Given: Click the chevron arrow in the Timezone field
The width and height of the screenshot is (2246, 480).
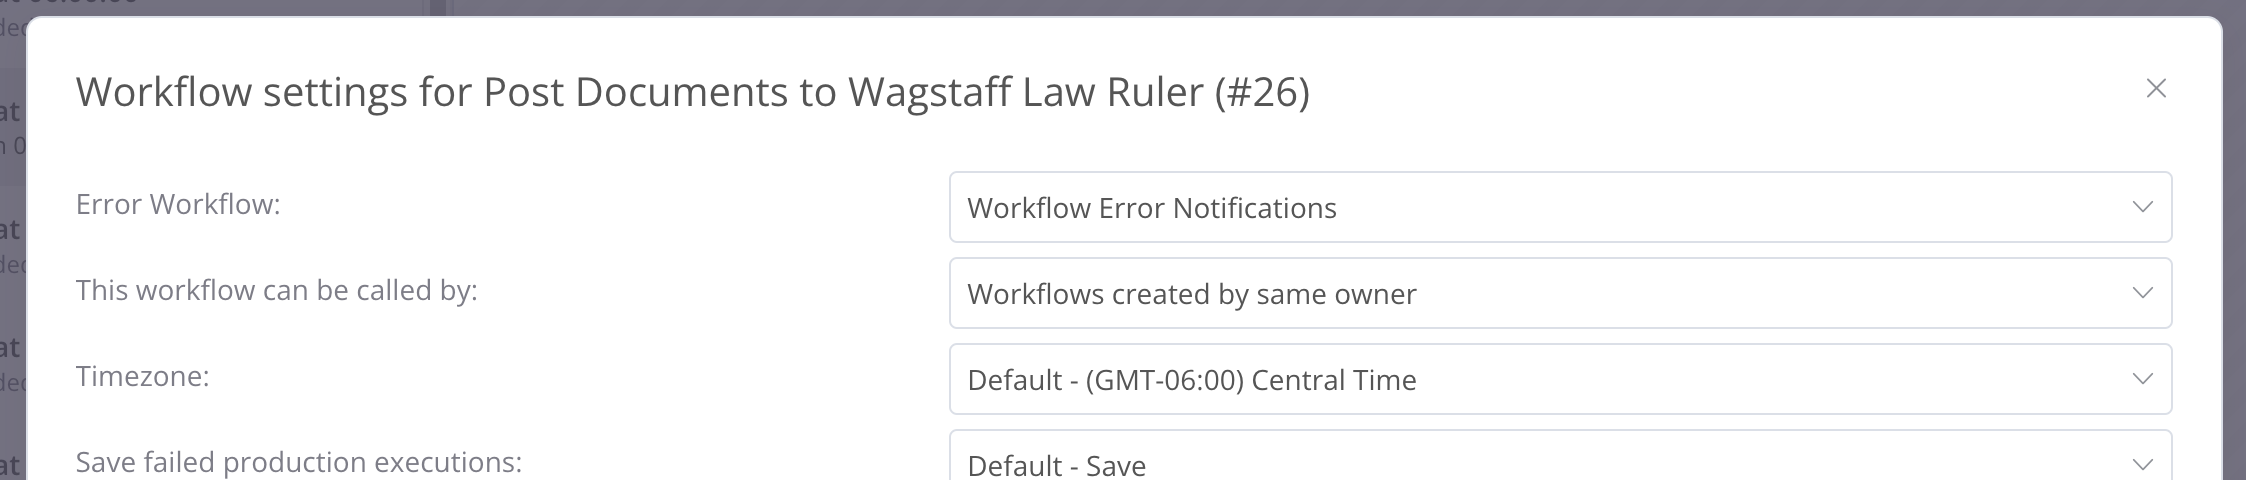Looking at the screenshot, I should click(x=2142, y=379).
